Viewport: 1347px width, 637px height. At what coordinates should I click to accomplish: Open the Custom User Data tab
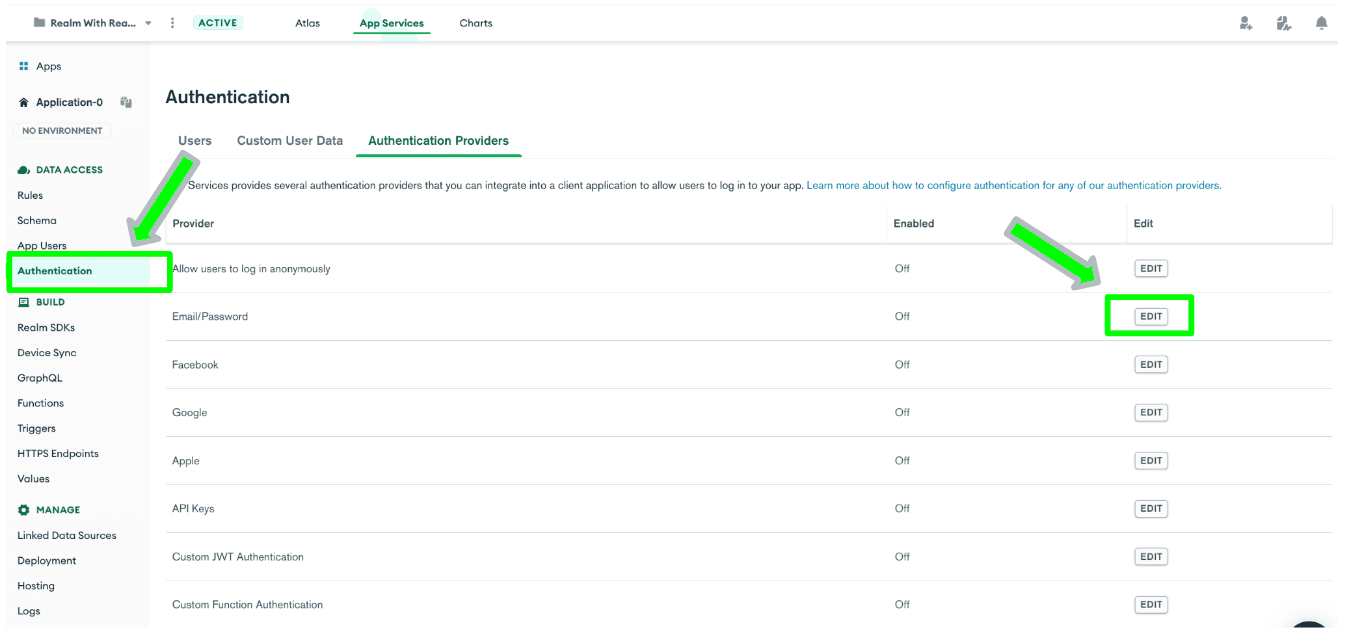click(290, 141)
